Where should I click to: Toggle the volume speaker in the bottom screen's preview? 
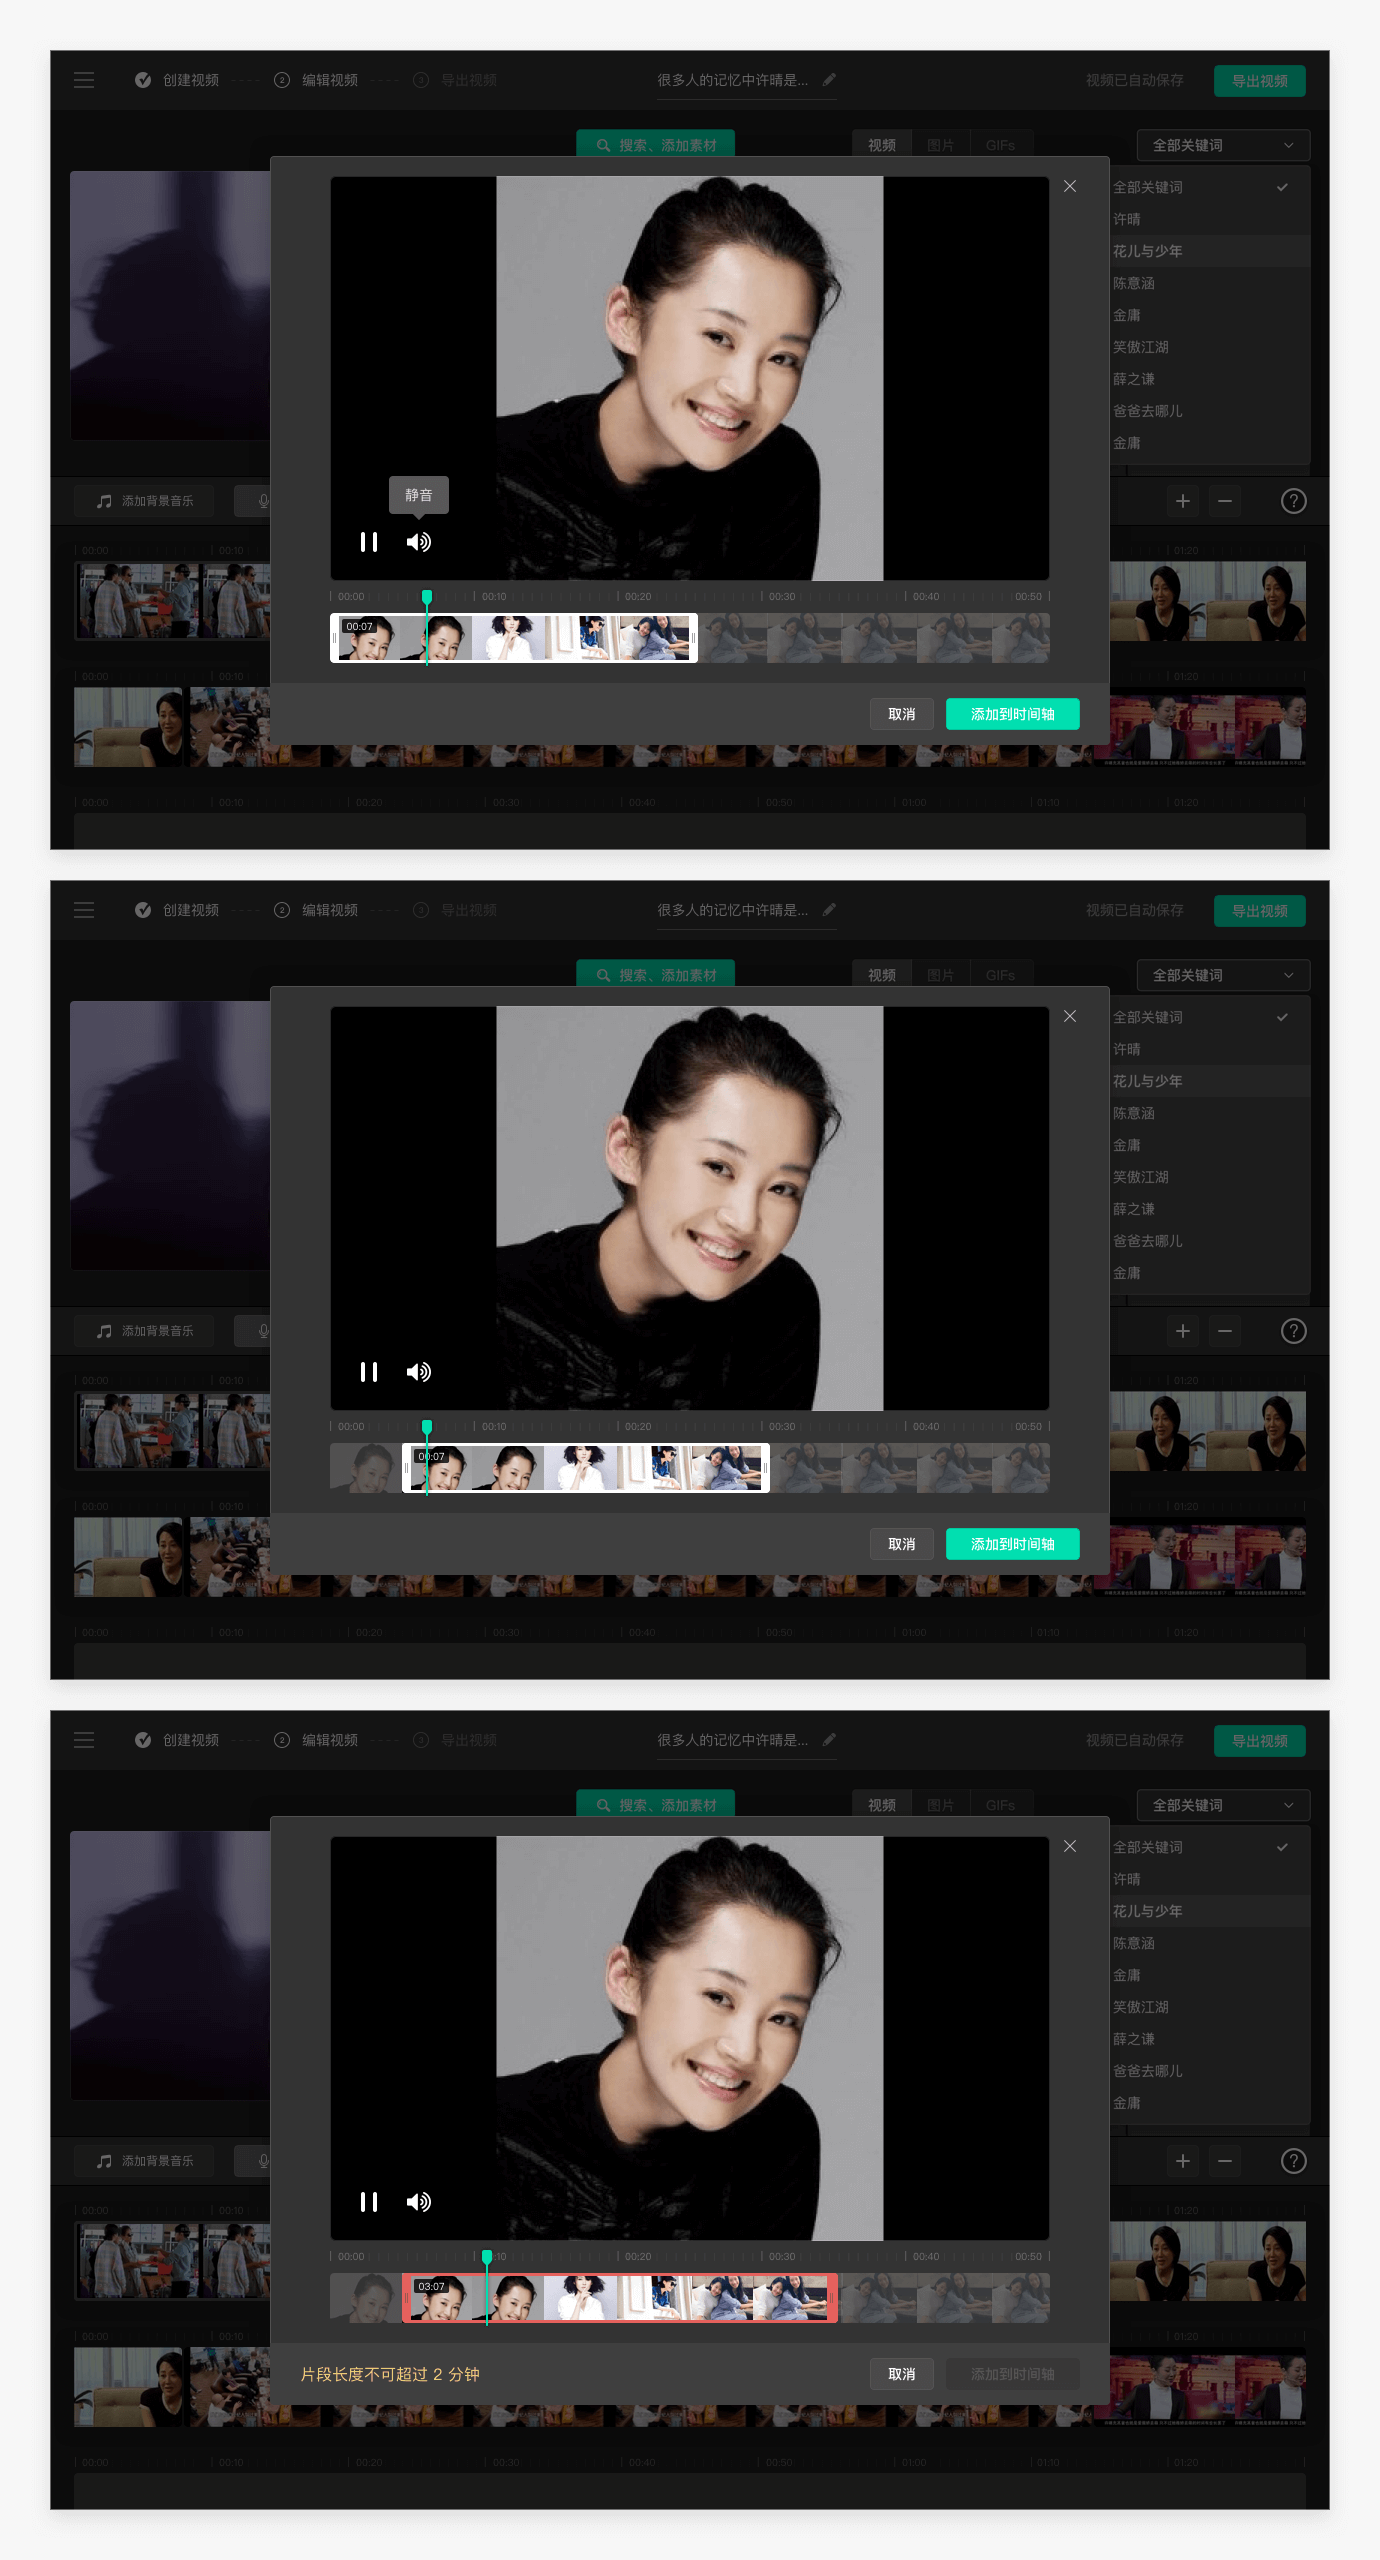click(x=418, y=2202)
